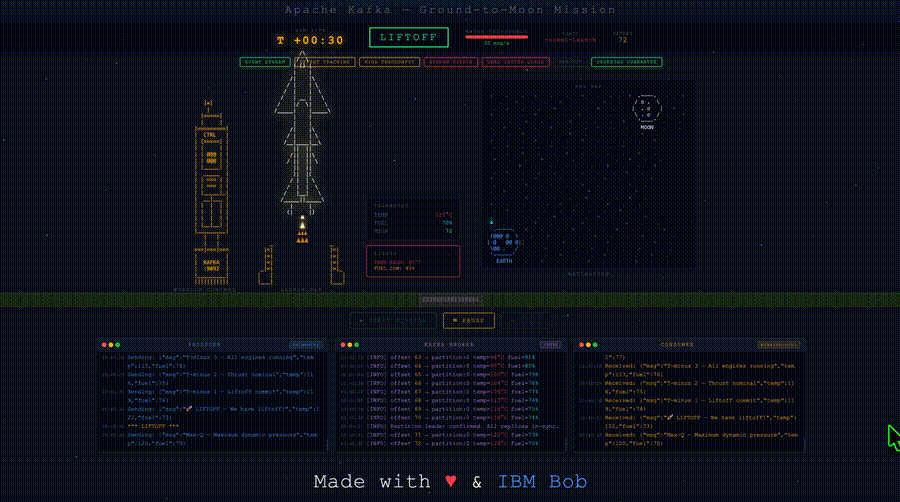Click red close dot on Producer window
The image size is (900, 502).
pos(104,345)
